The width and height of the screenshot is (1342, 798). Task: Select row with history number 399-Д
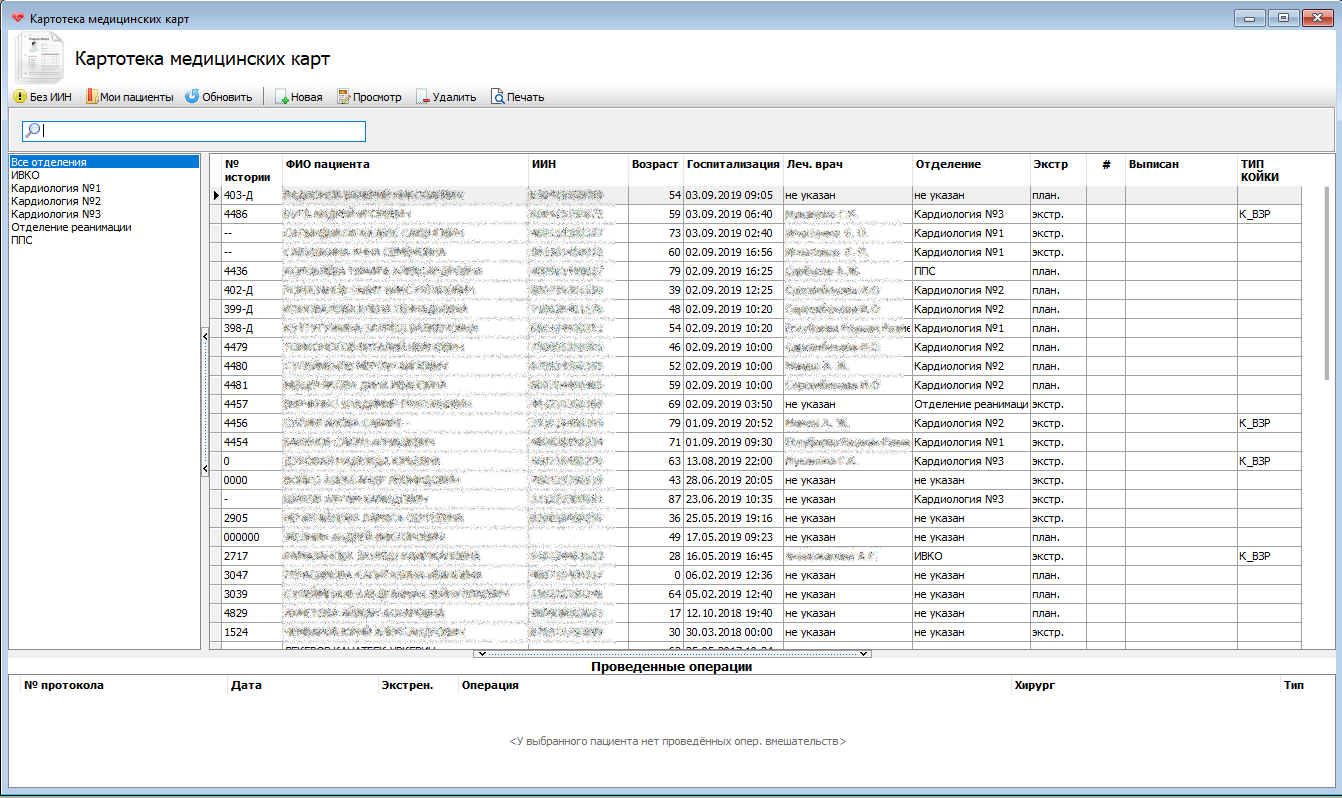[x=755, y=309]
